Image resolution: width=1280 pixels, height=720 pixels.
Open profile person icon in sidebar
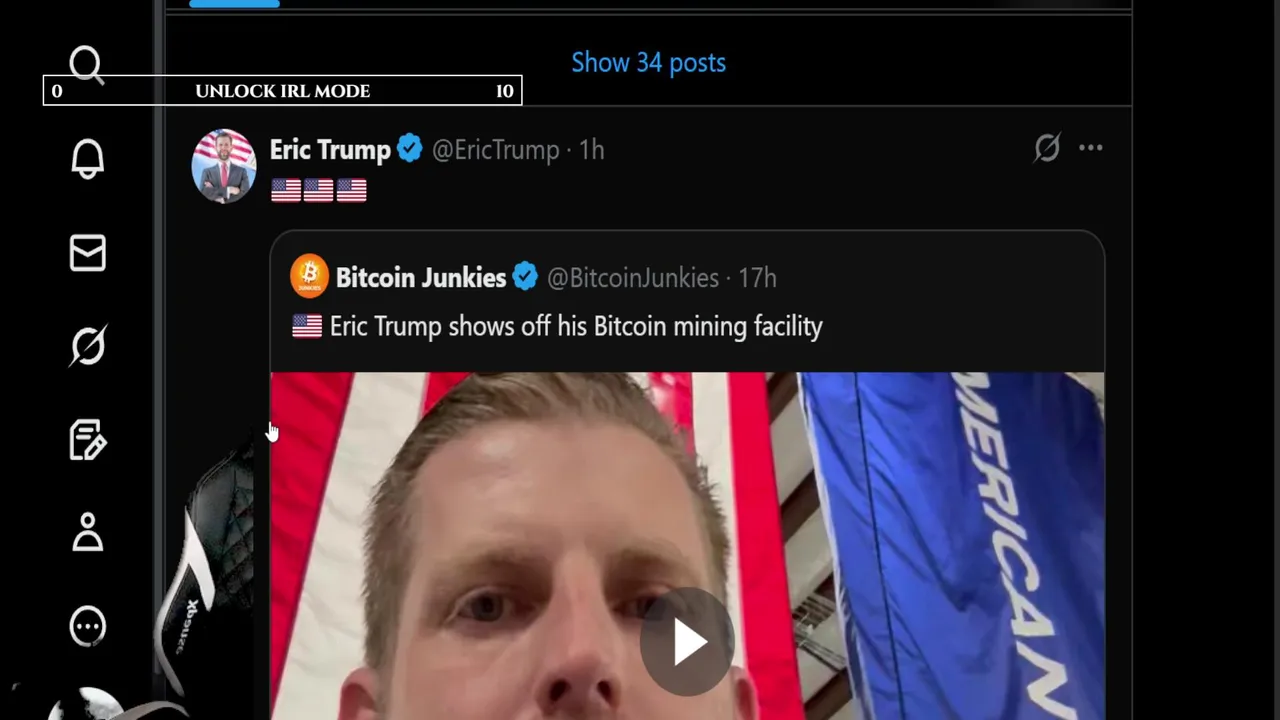tap(87, 533)
